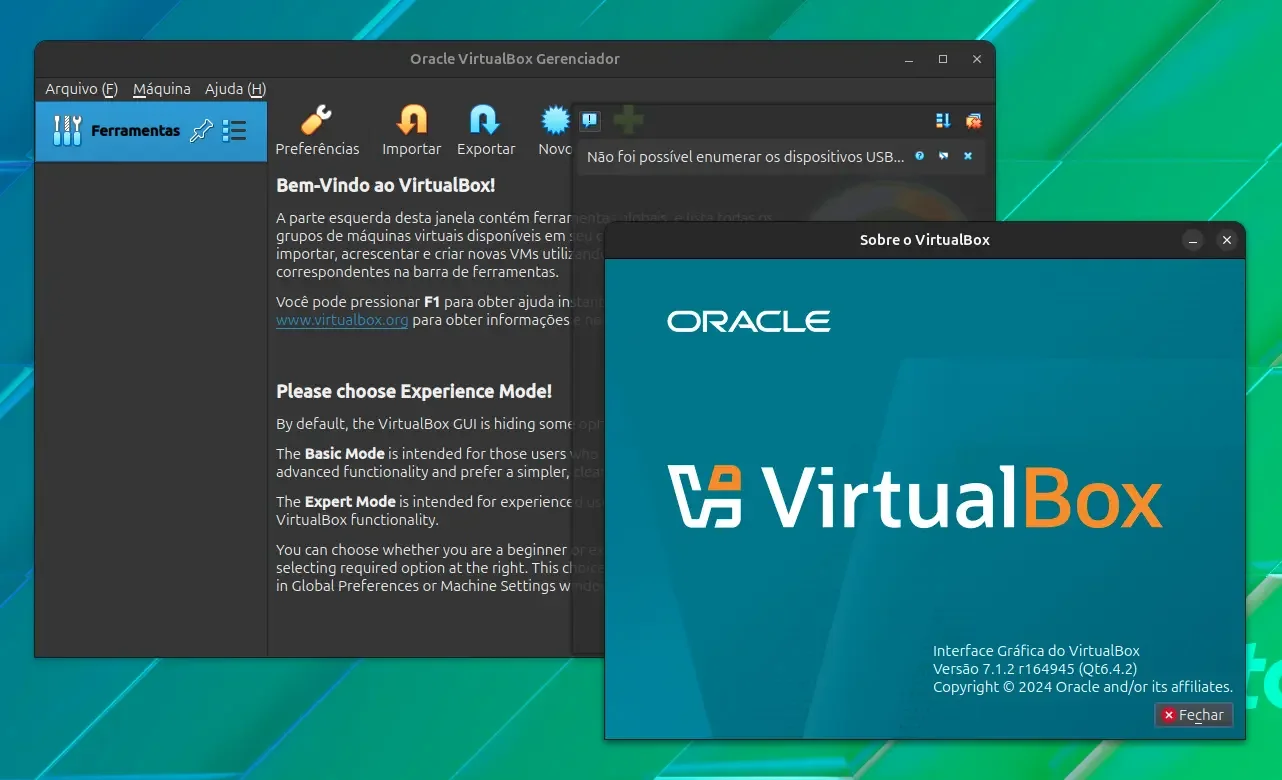Click the Bem-Vindo ao VirtualBox! heading
Screen dimensions: 1282x780
[385, 185]
